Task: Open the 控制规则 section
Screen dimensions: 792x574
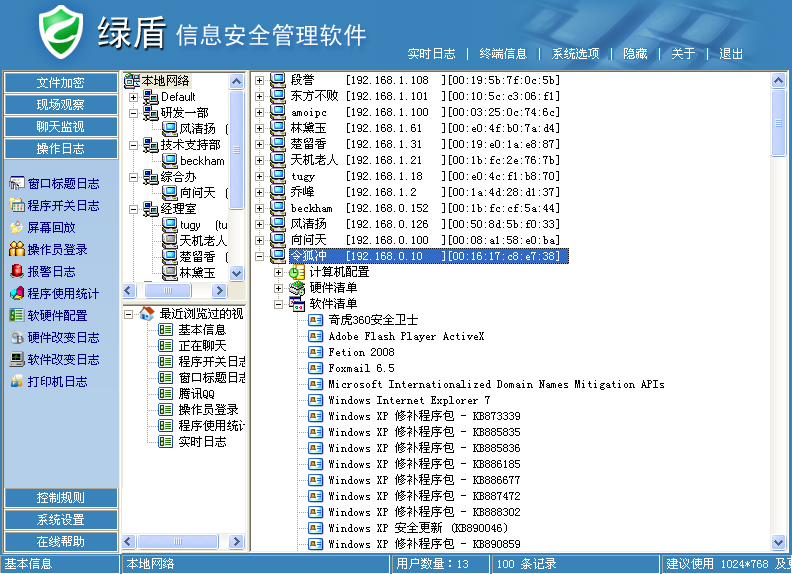Action: tap(61, 498)
